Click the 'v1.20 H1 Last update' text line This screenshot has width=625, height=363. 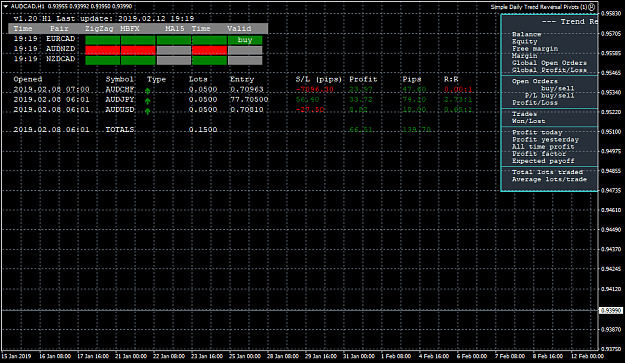[104, 18]
